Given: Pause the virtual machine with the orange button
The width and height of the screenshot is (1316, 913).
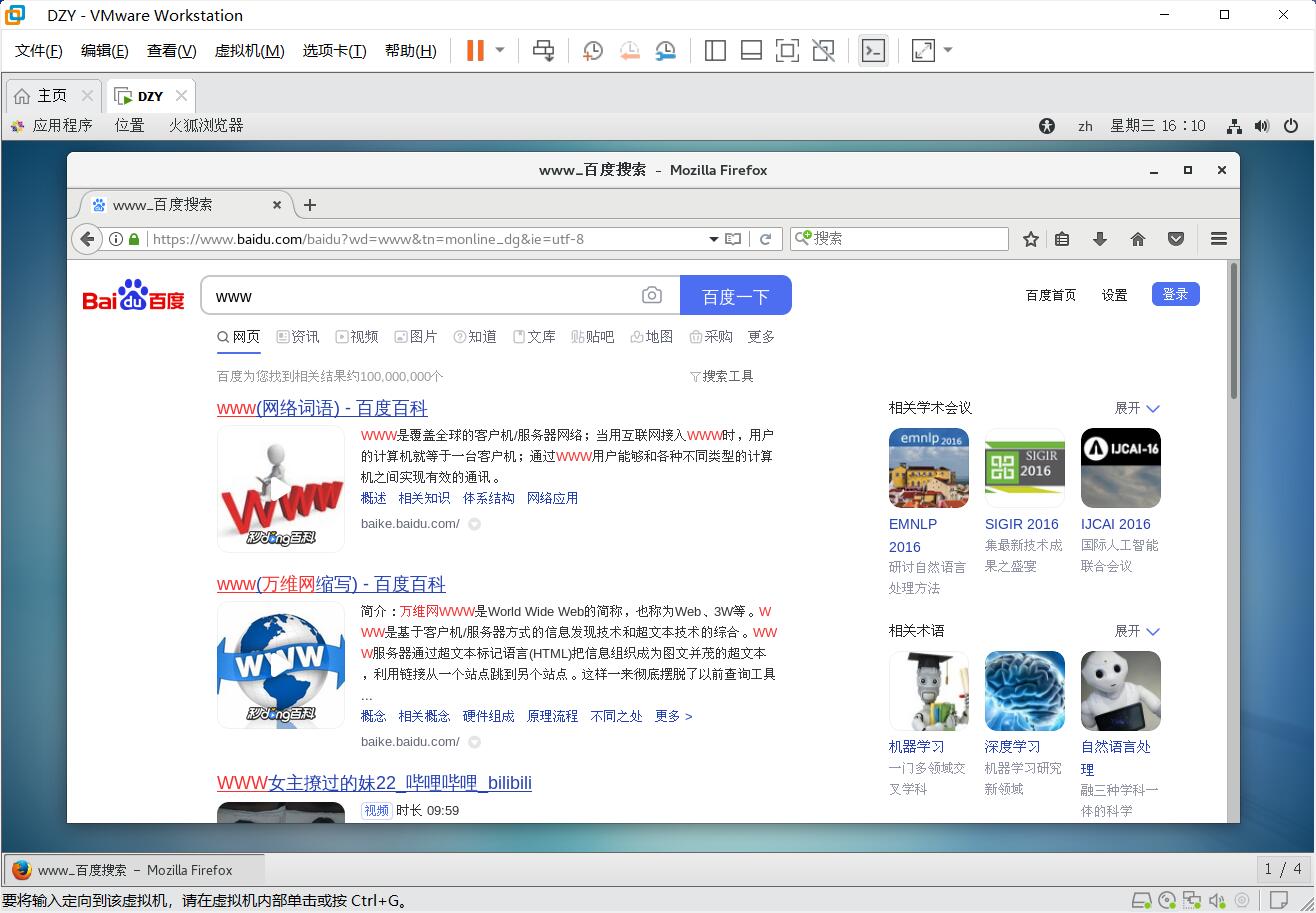Looking at the screenshot, I should point(475,50).
